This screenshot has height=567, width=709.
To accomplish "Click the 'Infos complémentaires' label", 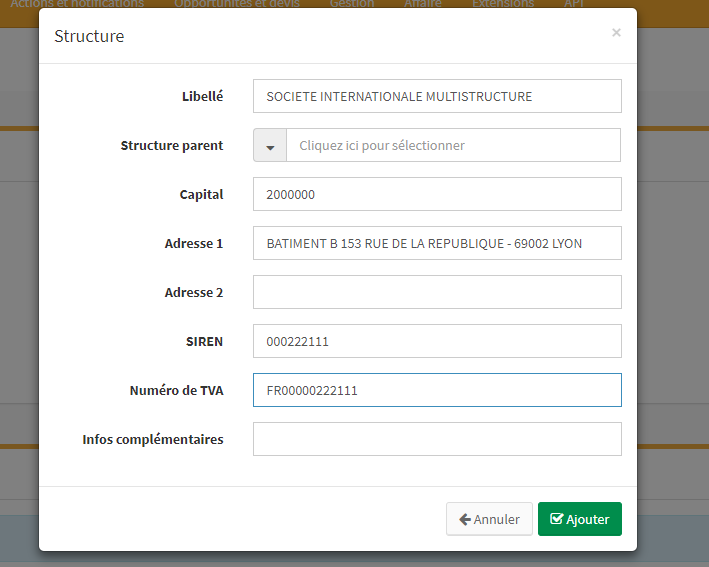I will tap(153, 439).
